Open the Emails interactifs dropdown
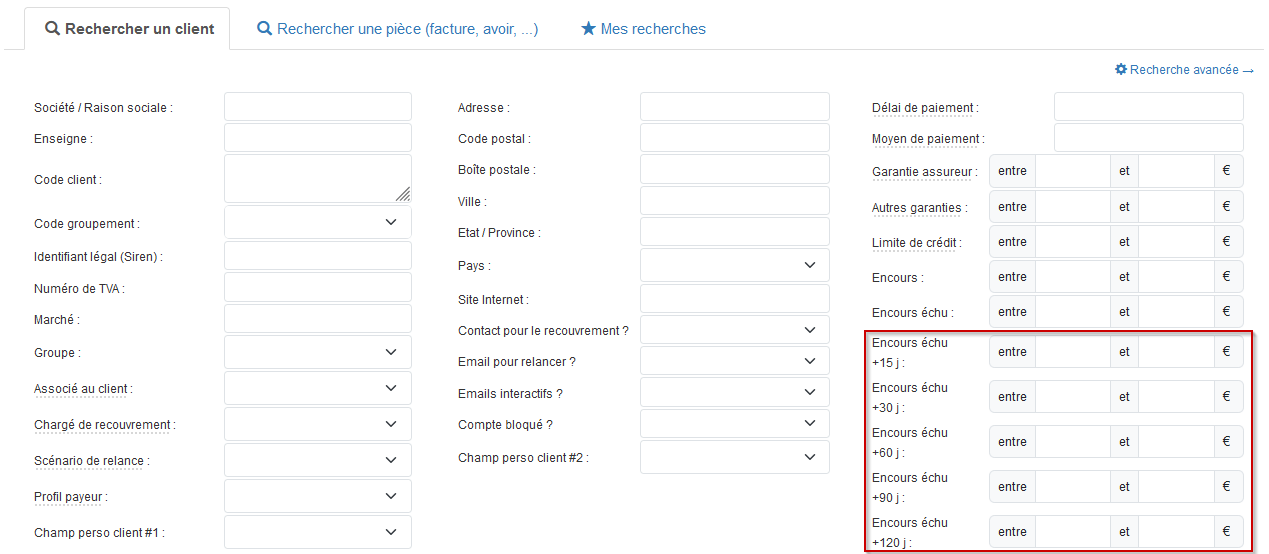Image resolution: width=1269 pixels, height=554 pixels. [734, 393]
